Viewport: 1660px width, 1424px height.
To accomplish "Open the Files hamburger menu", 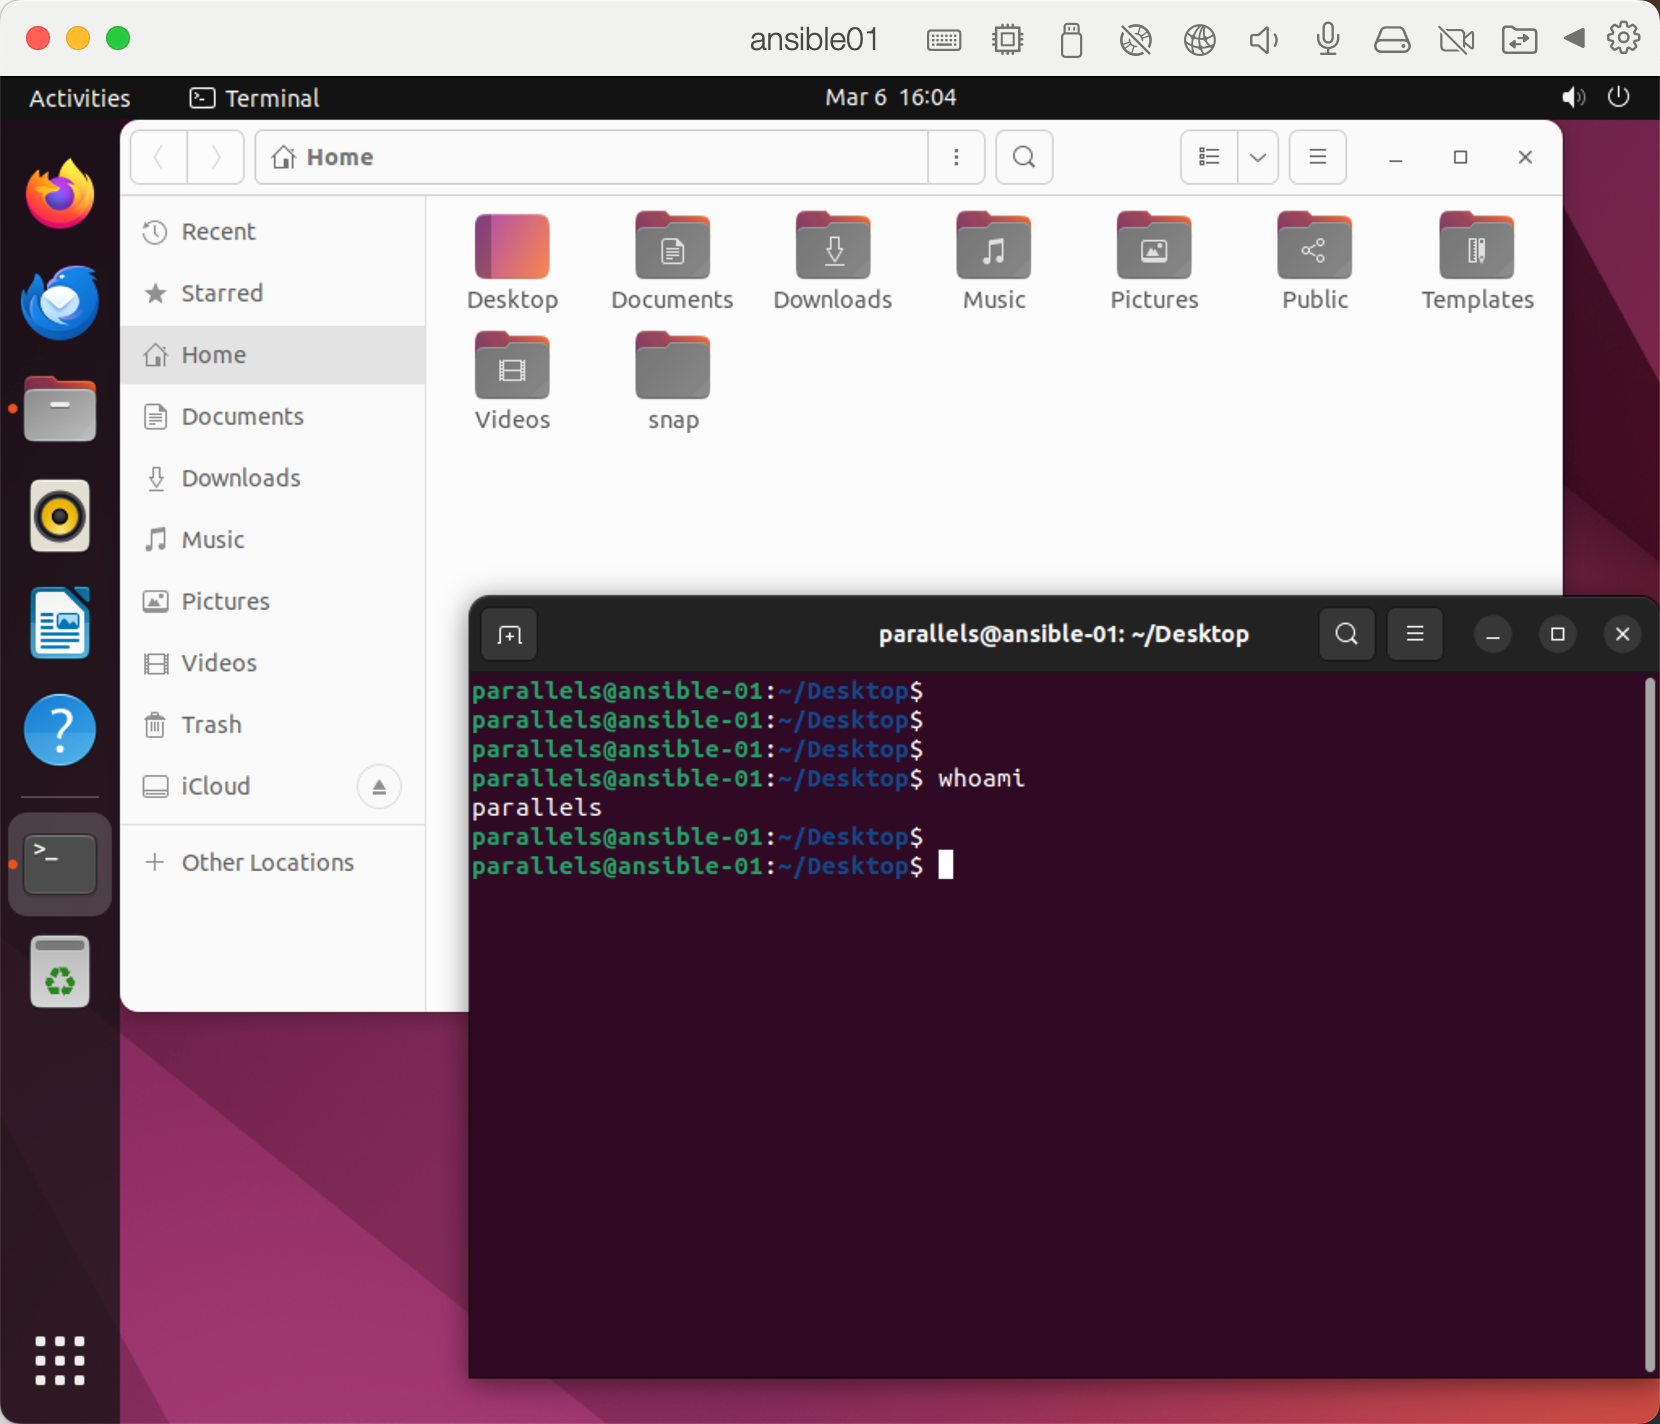I will point(1316,157).
